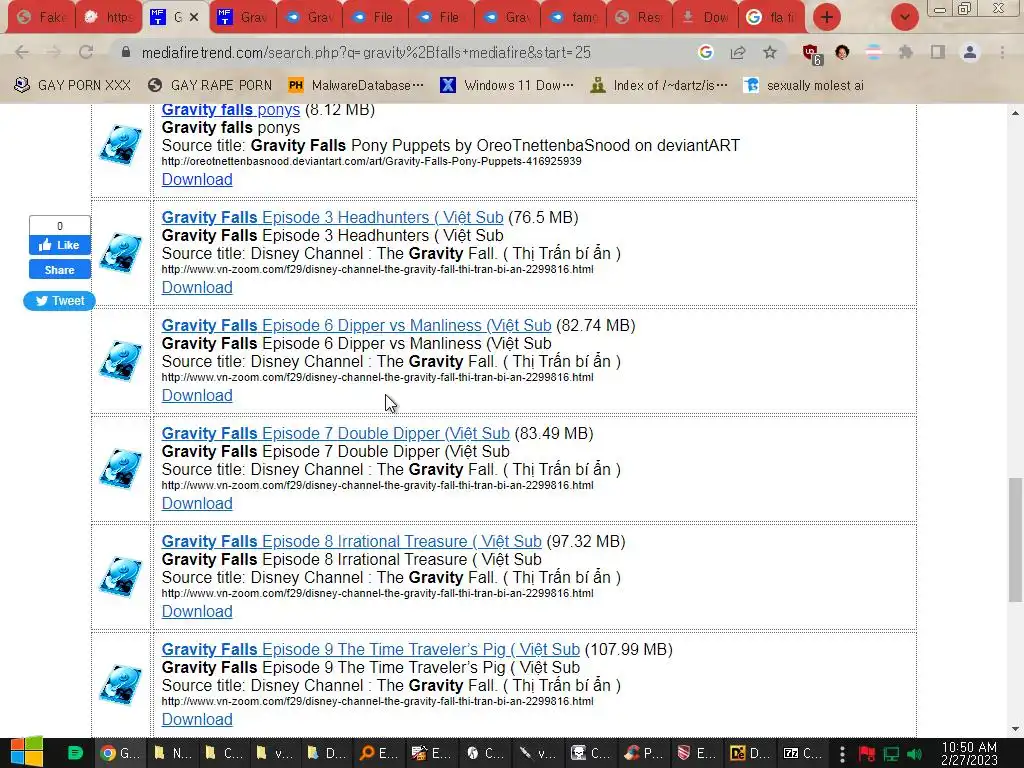Viewport: 1024px width, 768px height.
Task: Expand the tab search dropdown arrow
Action: click(x=904, y=17)
